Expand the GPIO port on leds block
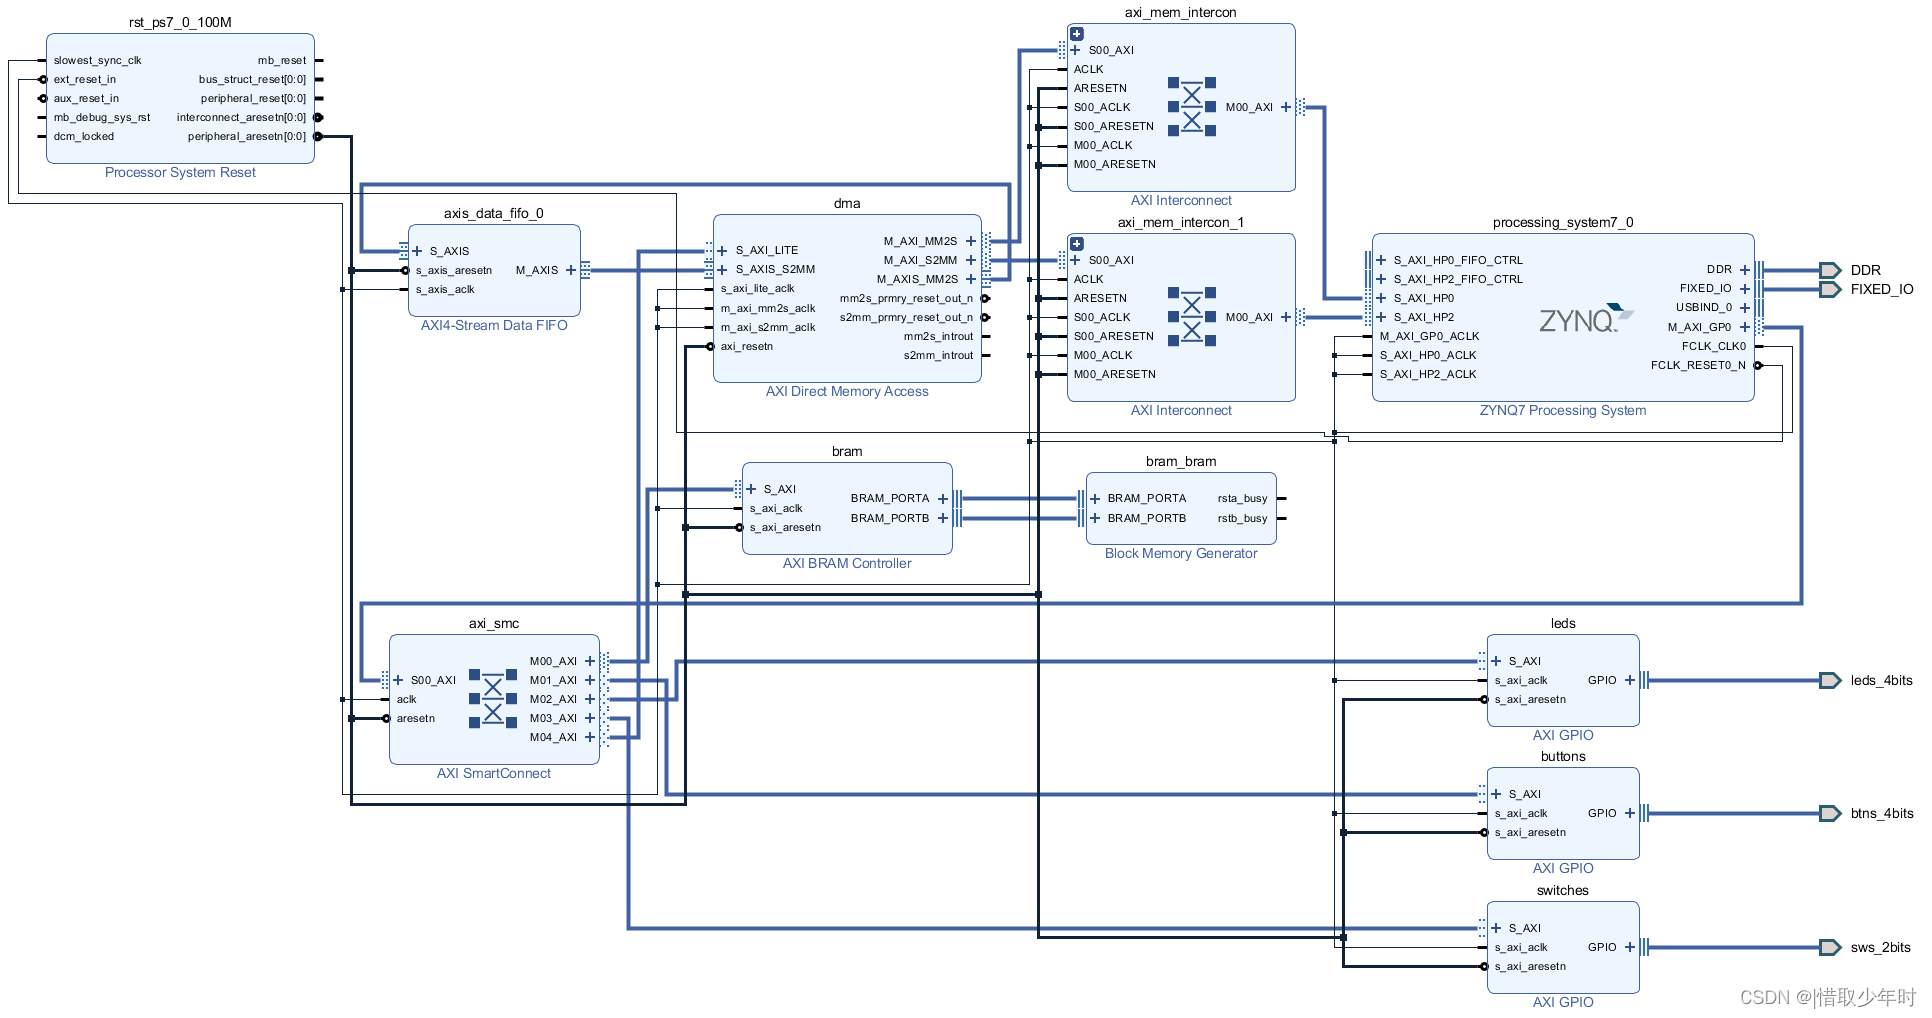This screenshot has width=1932, height=1018. (x=1630, y=680)
